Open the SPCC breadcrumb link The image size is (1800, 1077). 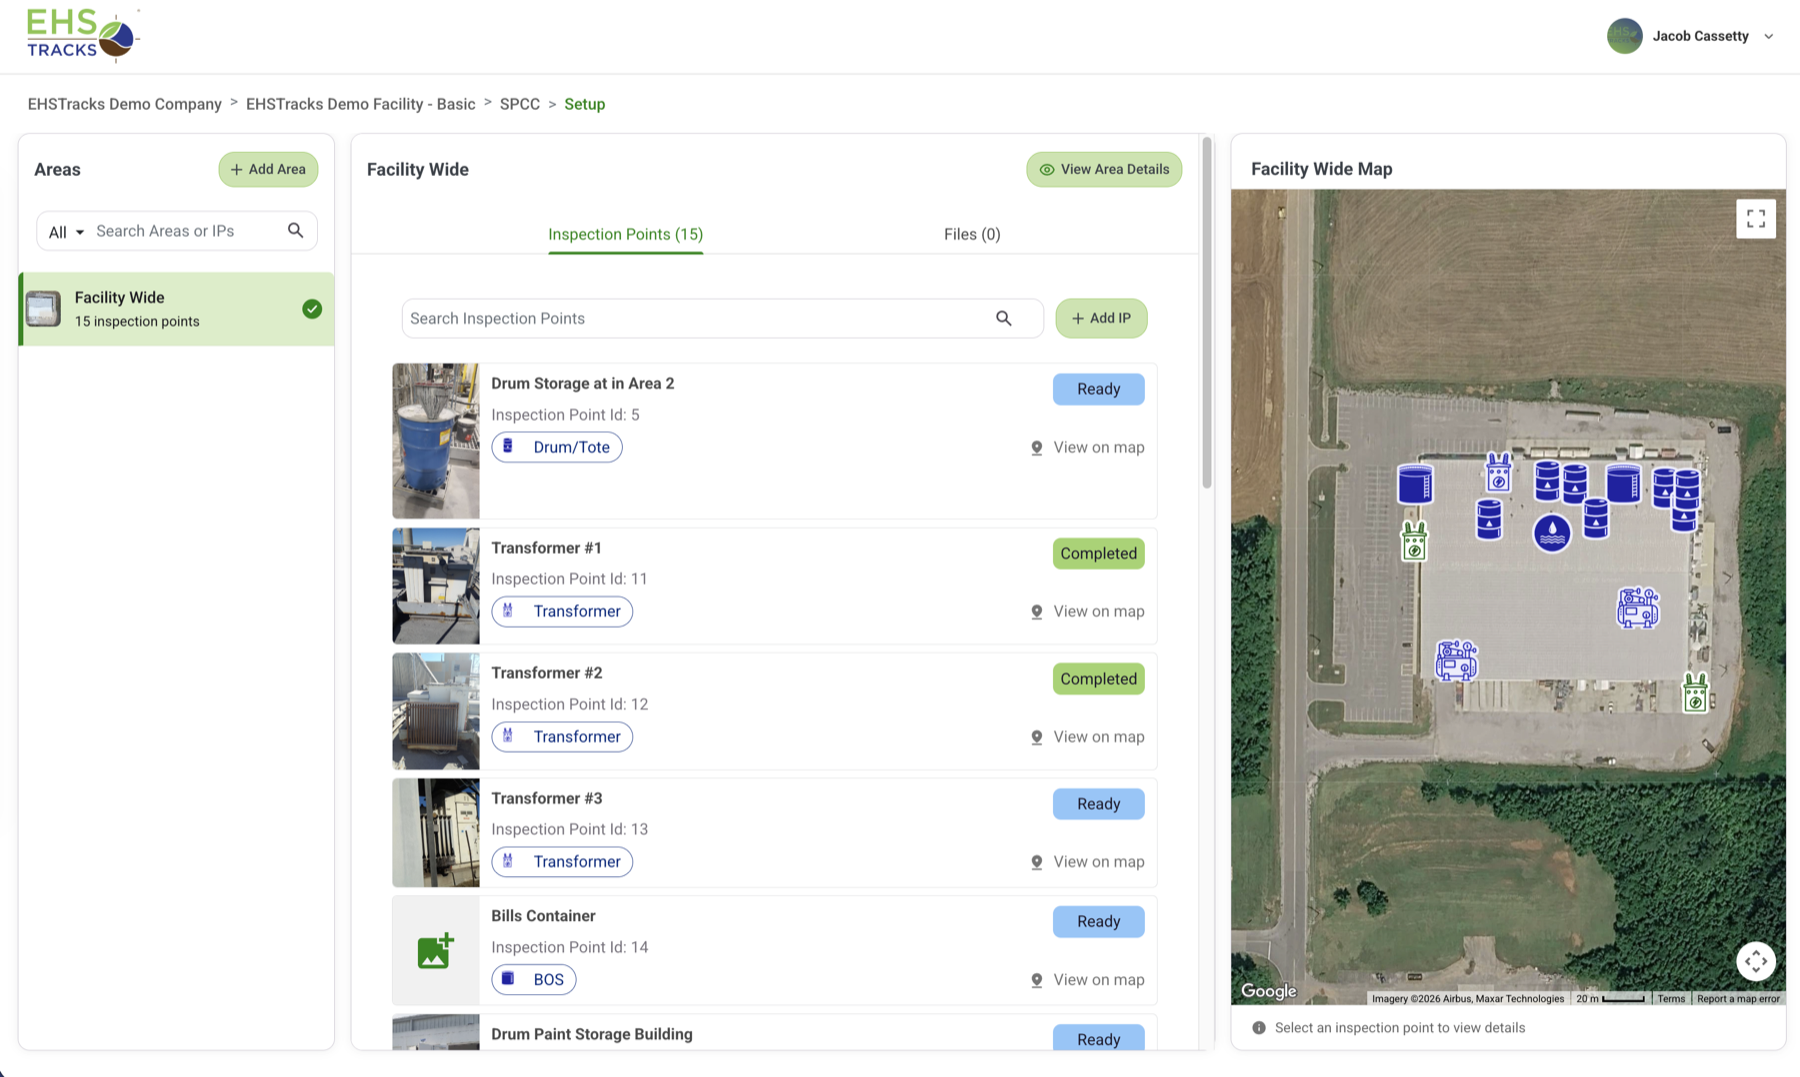tap(520, 104)
